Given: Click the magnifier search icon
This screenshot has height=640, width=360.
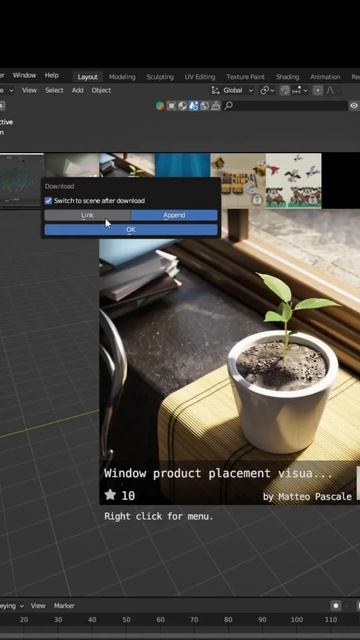Looking at the screenshot, I should point(229,106).
